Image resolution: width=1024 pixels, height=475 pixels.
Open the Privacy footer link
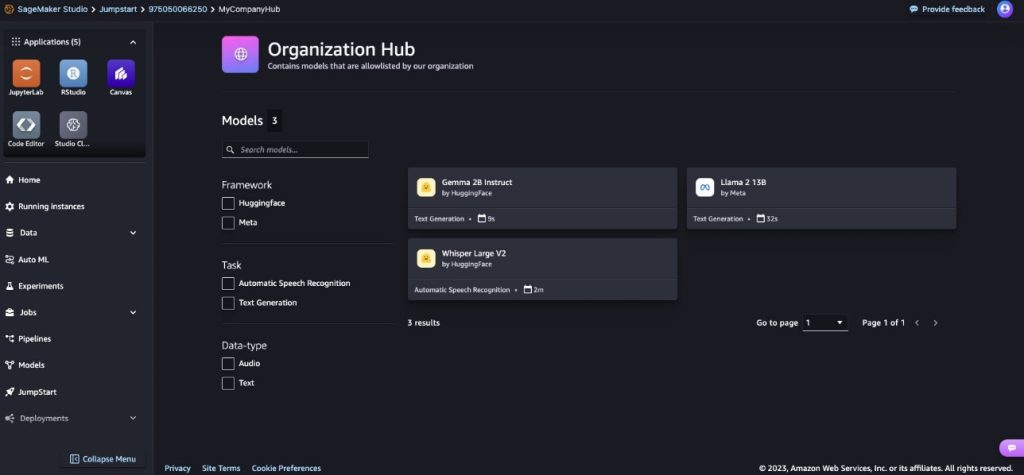point(178,468)
